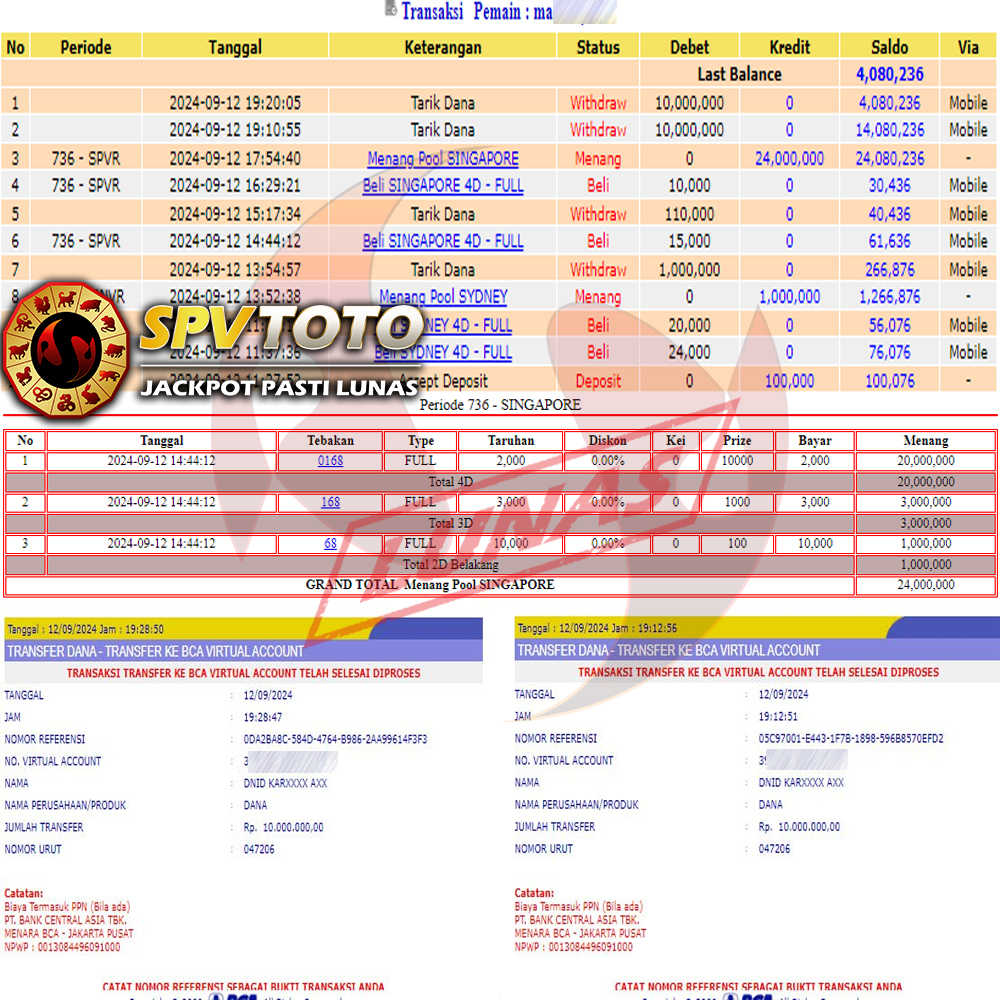The width and height of the screenshot is (1000, 1000).
Task: Open the Menang Pool SYDNEY link
Action: point(443,297)
